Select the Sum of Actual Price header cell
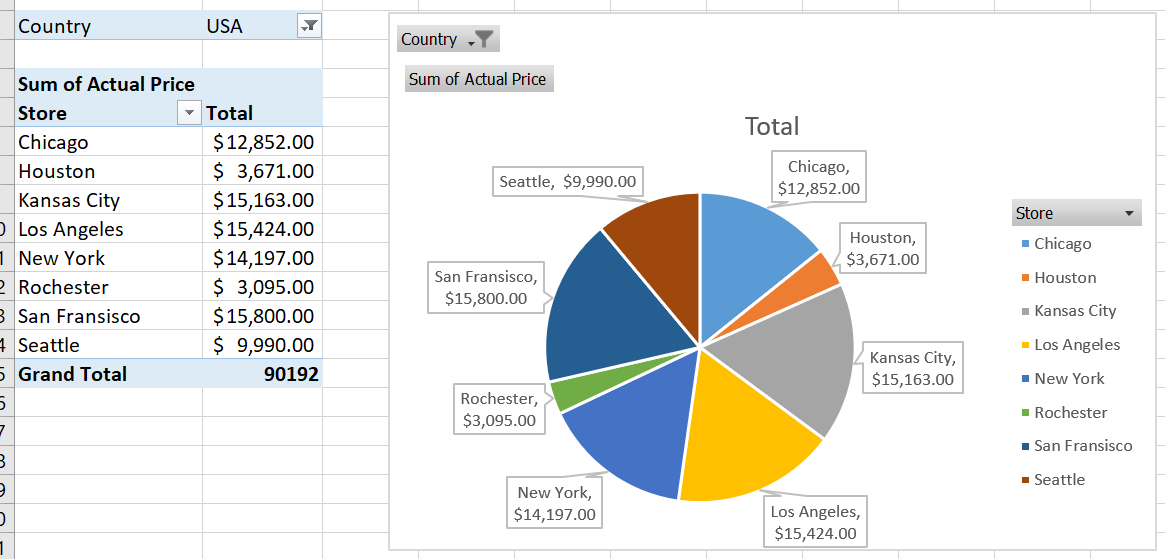The height and width of the screenshot is (559, 1165). pyautogui.click(x=108, y=84)
